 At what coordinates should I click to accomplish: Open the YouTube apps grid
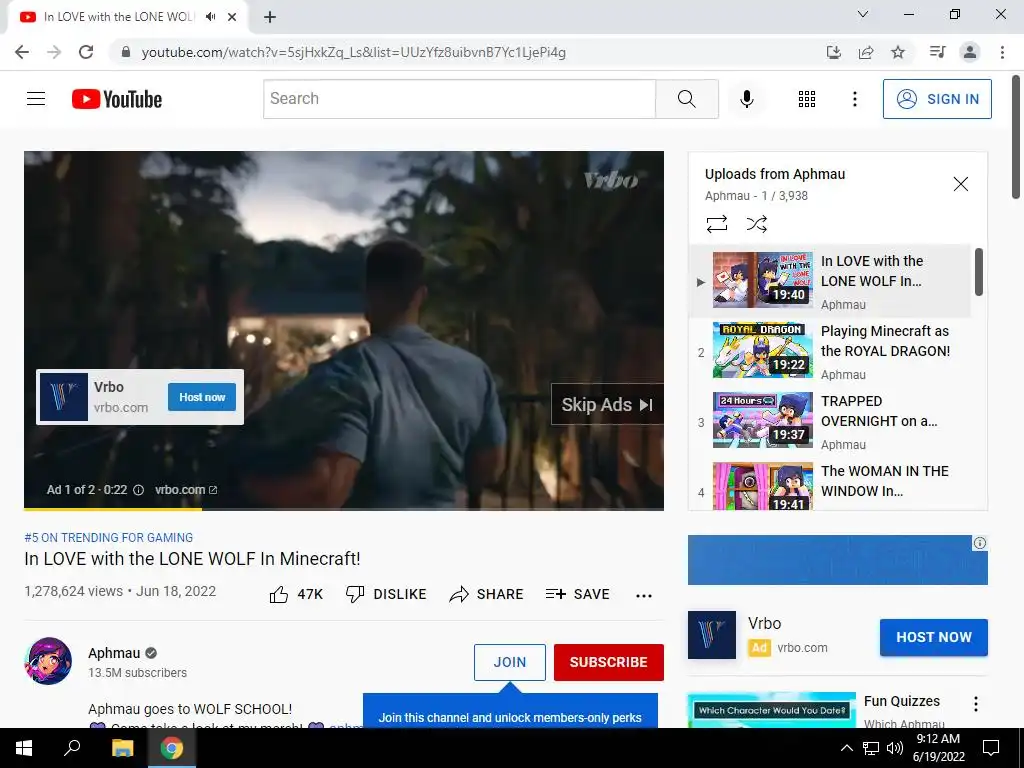(x=807, y=99)
